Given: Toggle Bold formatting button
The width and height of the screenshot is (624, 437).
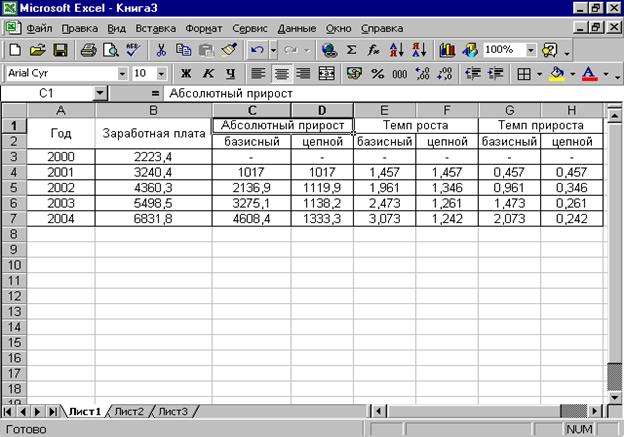Looking at the screenshot, I should click(x=185, y=73).
